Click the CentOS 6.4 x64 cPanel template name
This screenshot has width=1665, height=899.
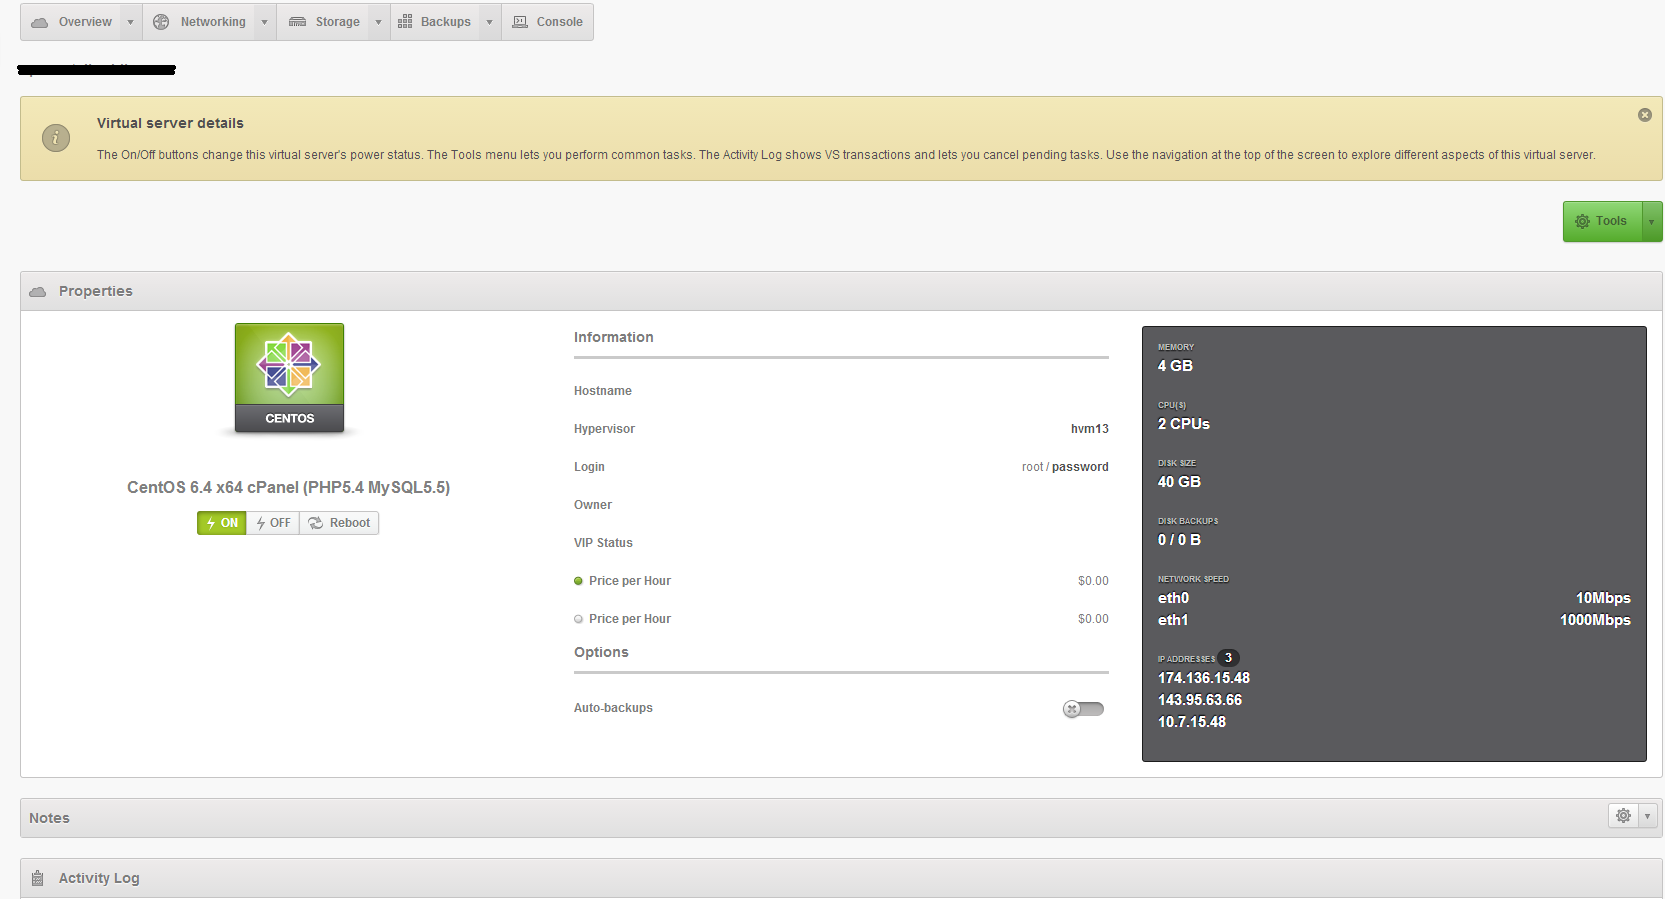[x=288, y=487]
